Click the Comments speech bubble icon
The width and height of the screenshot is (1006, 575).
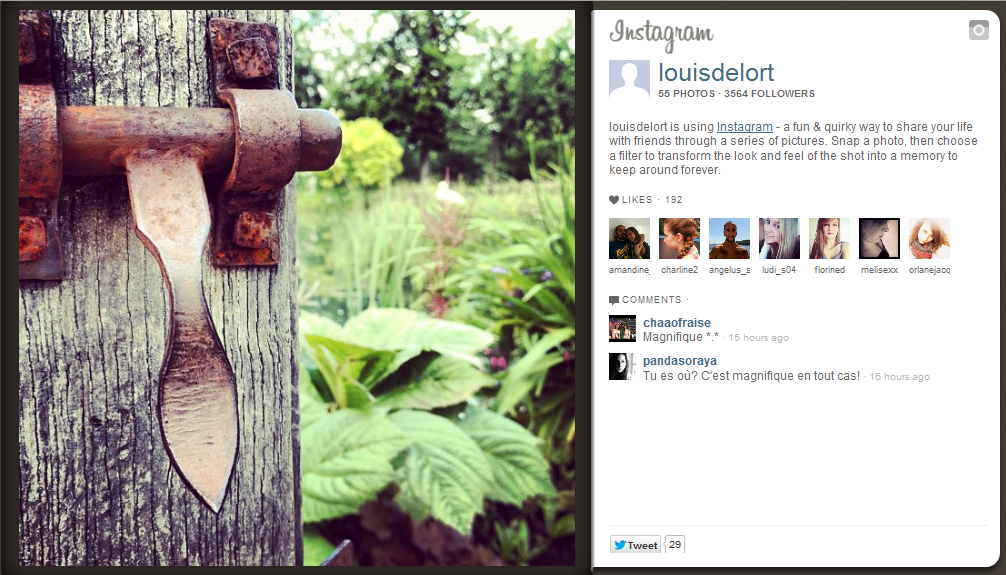tap(614, 300)
